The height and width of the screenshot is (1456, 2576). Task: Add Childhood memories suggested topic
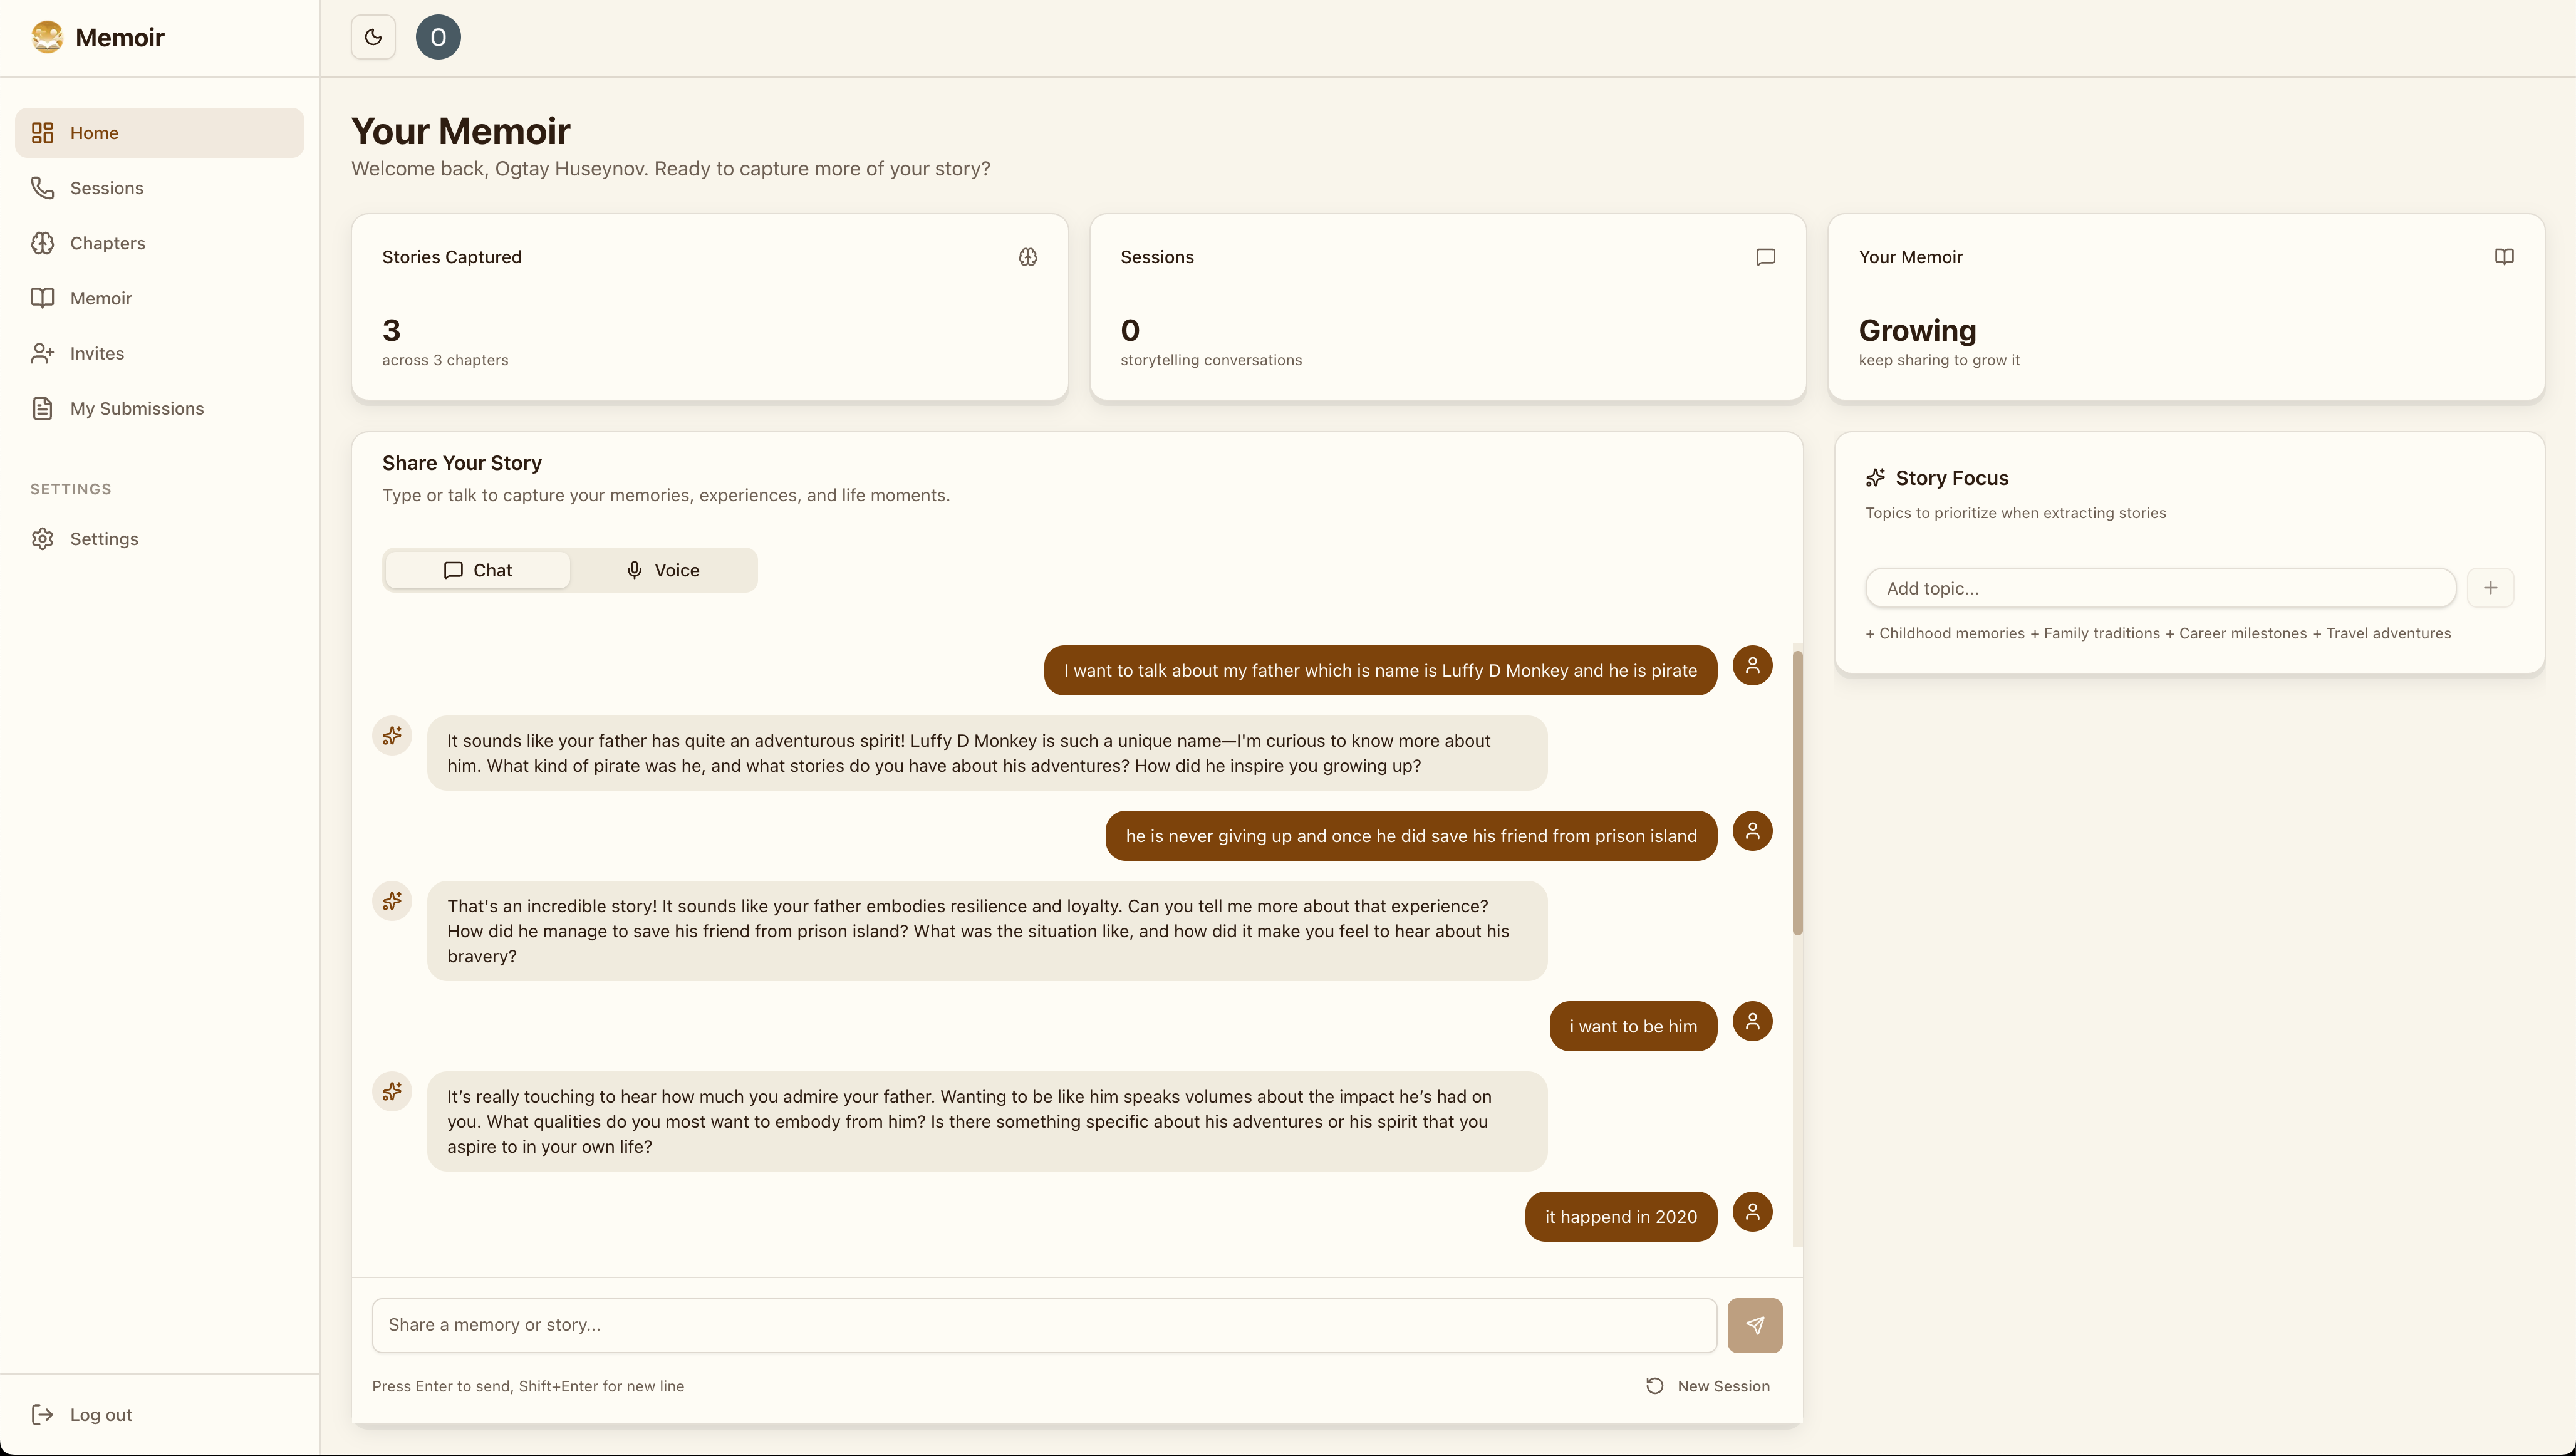click(x=1944, y=633)
